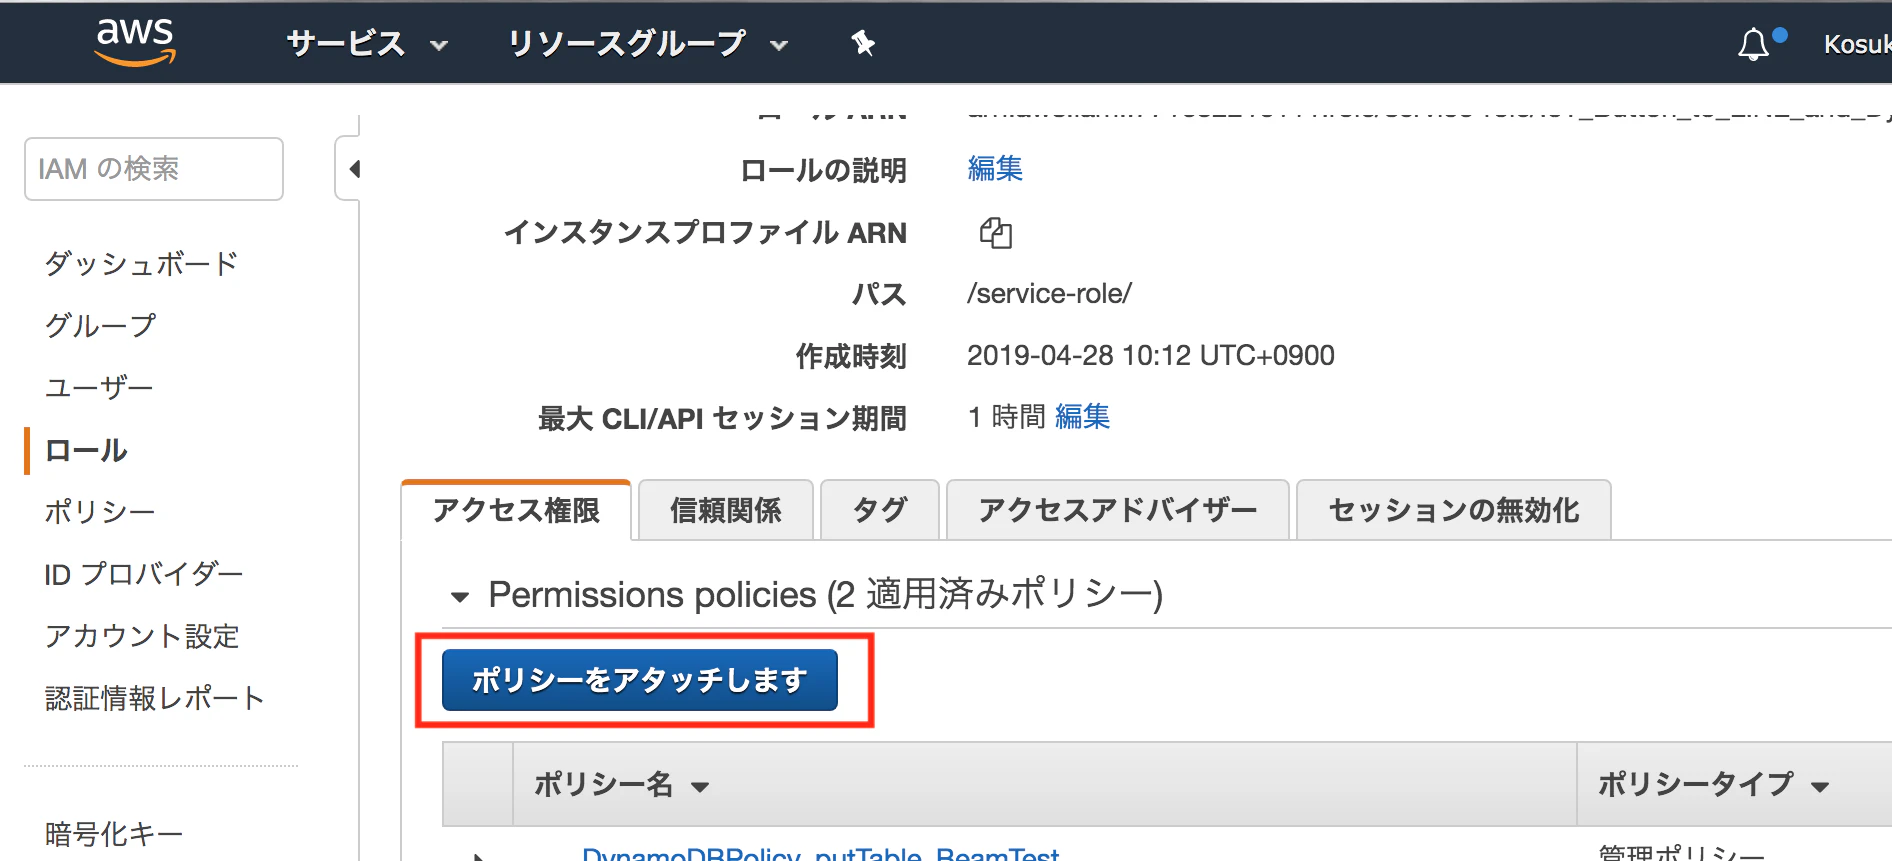Open the AWS home logo
Screen dimensions: 1892x861
(135, 42)
